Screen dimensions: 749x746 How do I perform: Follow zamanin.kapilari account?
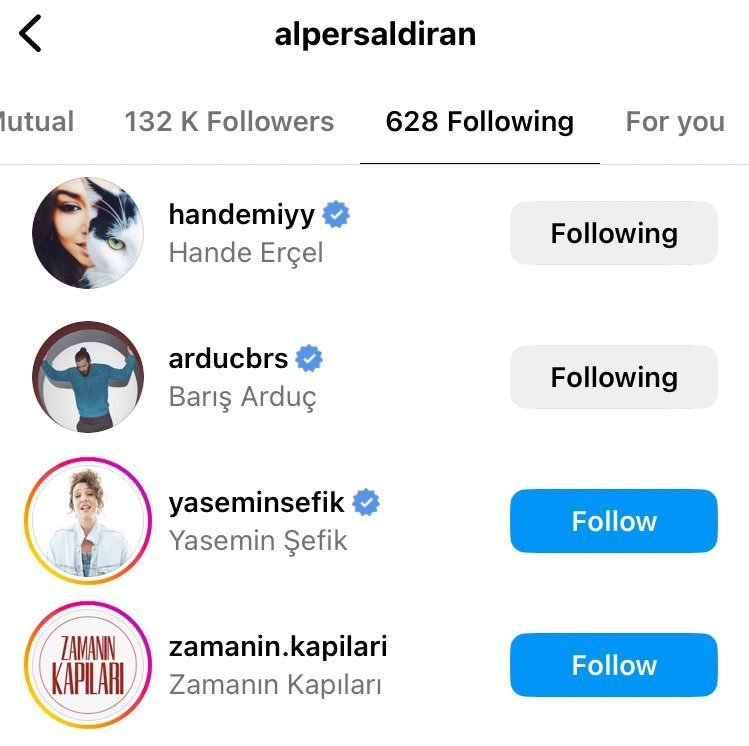pyautogui.click(x=614, y=665)
